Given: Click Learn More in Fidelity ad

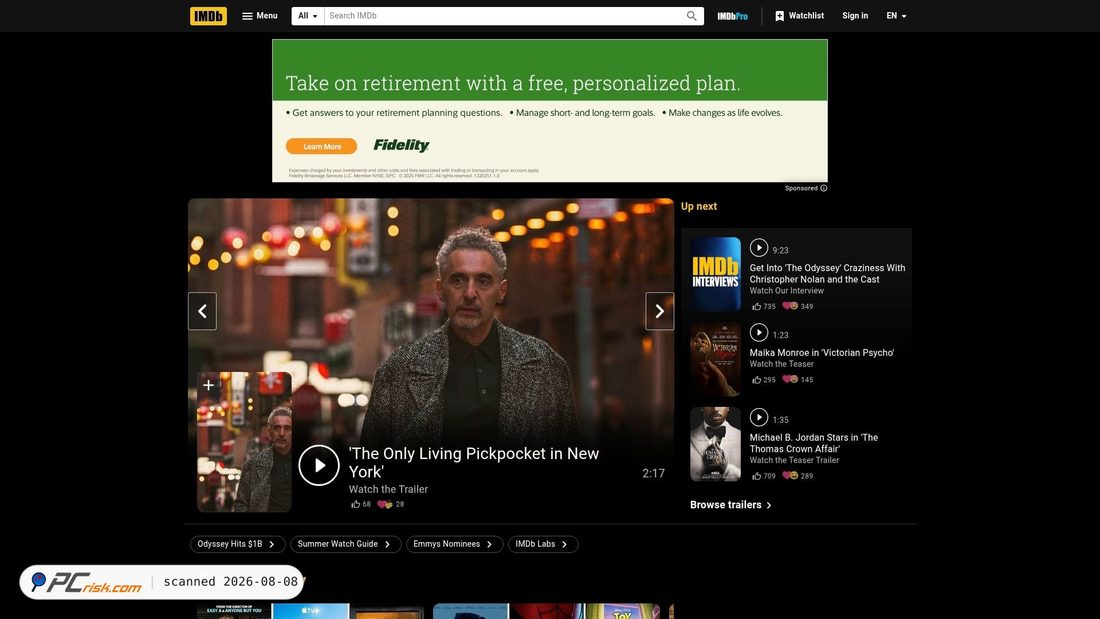Looking at the screenshot, I should (321, 146).
